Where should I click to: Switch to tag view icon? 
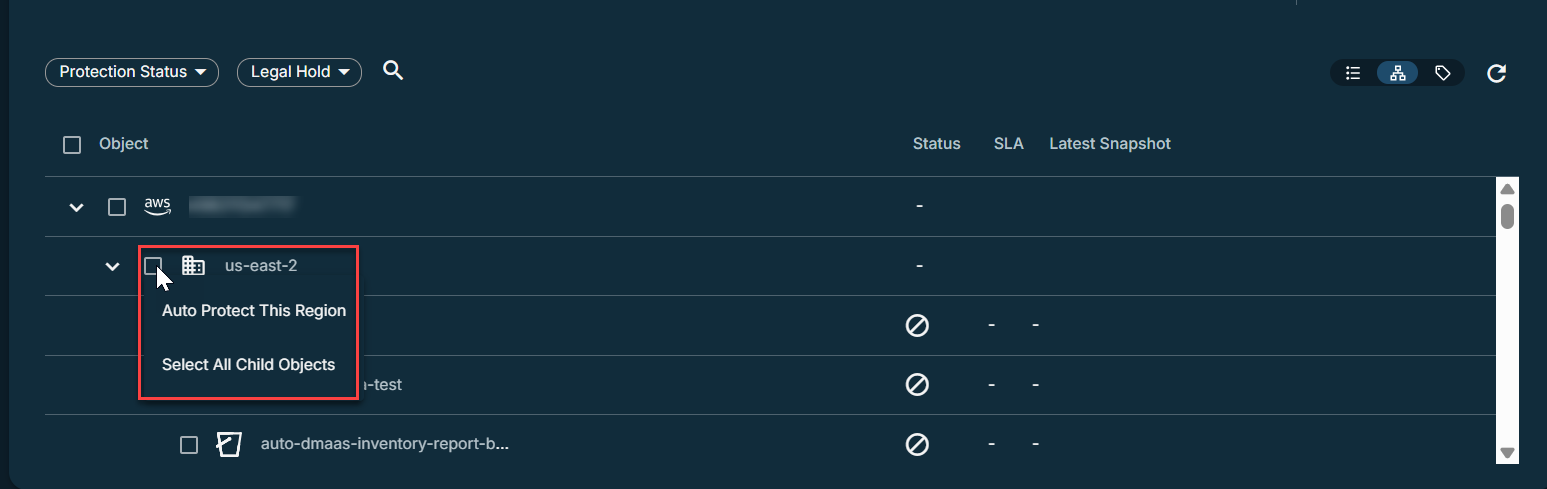pos(1442,73)
